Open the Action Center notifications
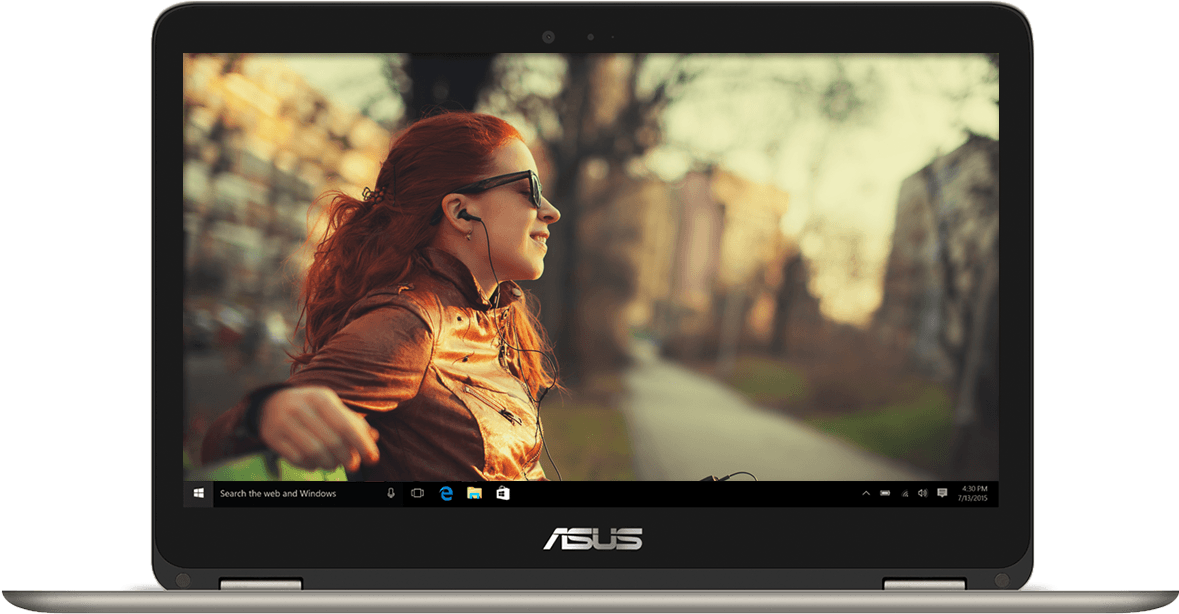The height and width of the screenshot is (614, 1179). (942, 493)
